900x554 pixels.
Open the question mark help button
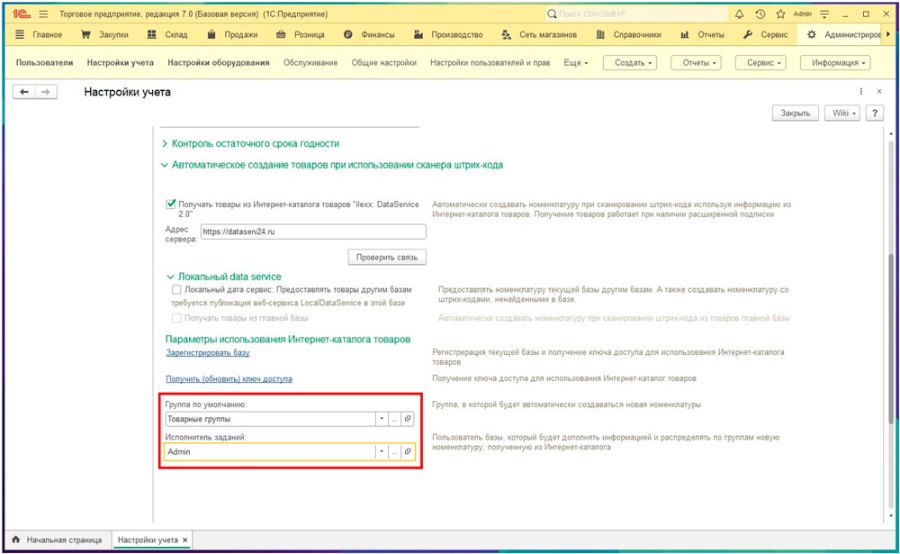click(x=874, y=113)
